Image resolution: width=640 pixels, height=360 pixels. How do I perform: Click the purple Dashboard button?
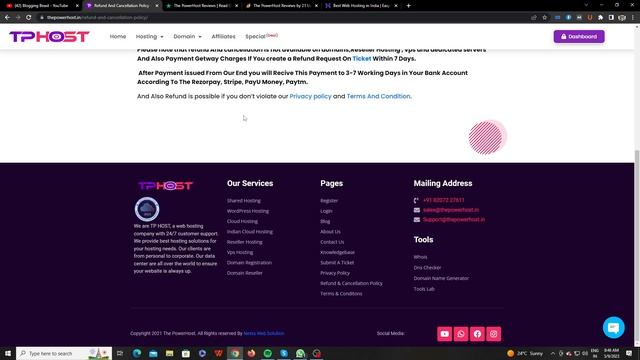point(579,37)
